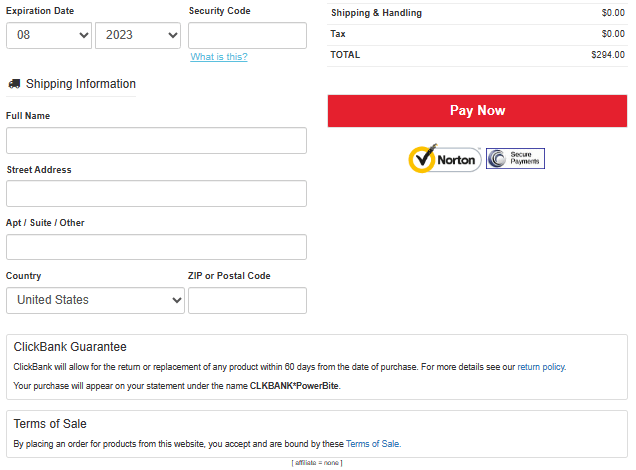Image resolution: width=636 pixels, height=470 pixels.
Task: Click the affiliate = none footer text
Action: (317, 463)
